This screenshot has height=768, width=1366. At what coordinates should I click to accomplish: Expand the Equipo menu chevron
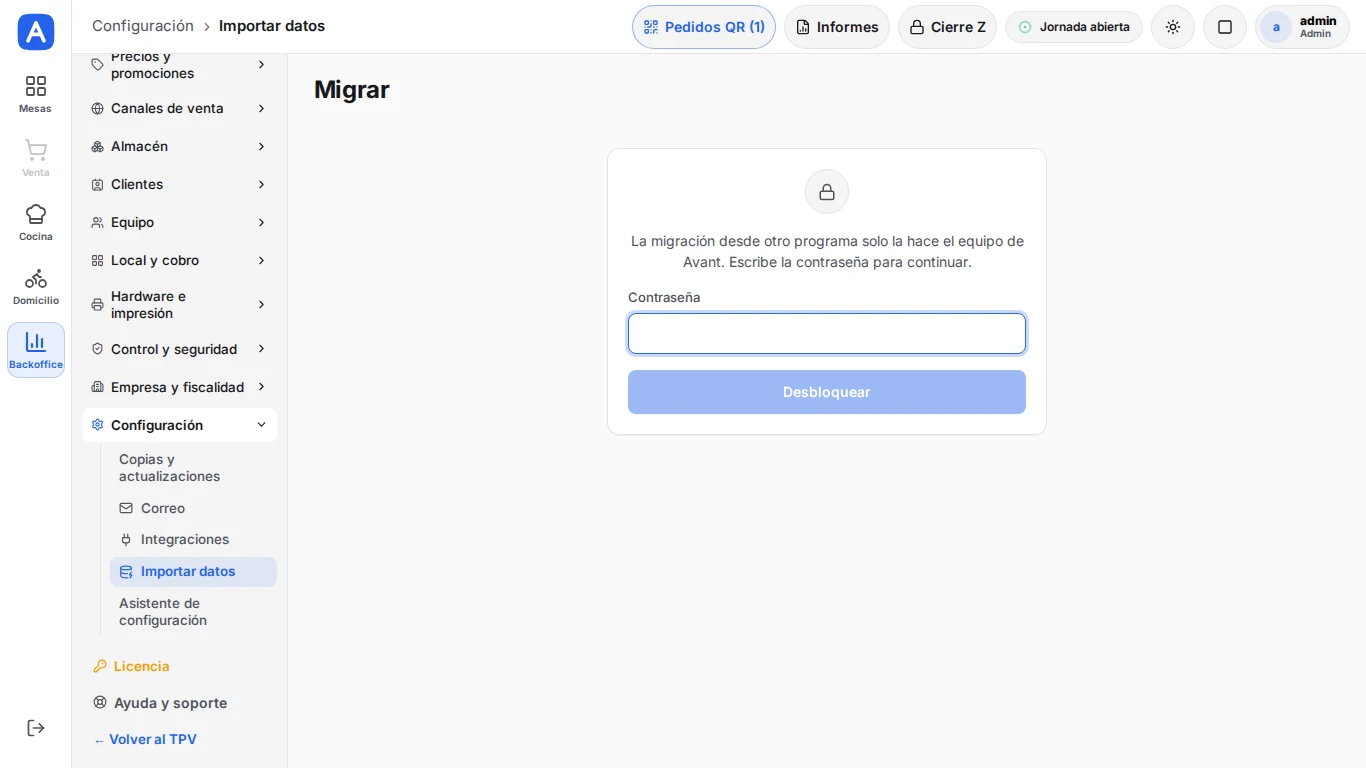point(261,222)
